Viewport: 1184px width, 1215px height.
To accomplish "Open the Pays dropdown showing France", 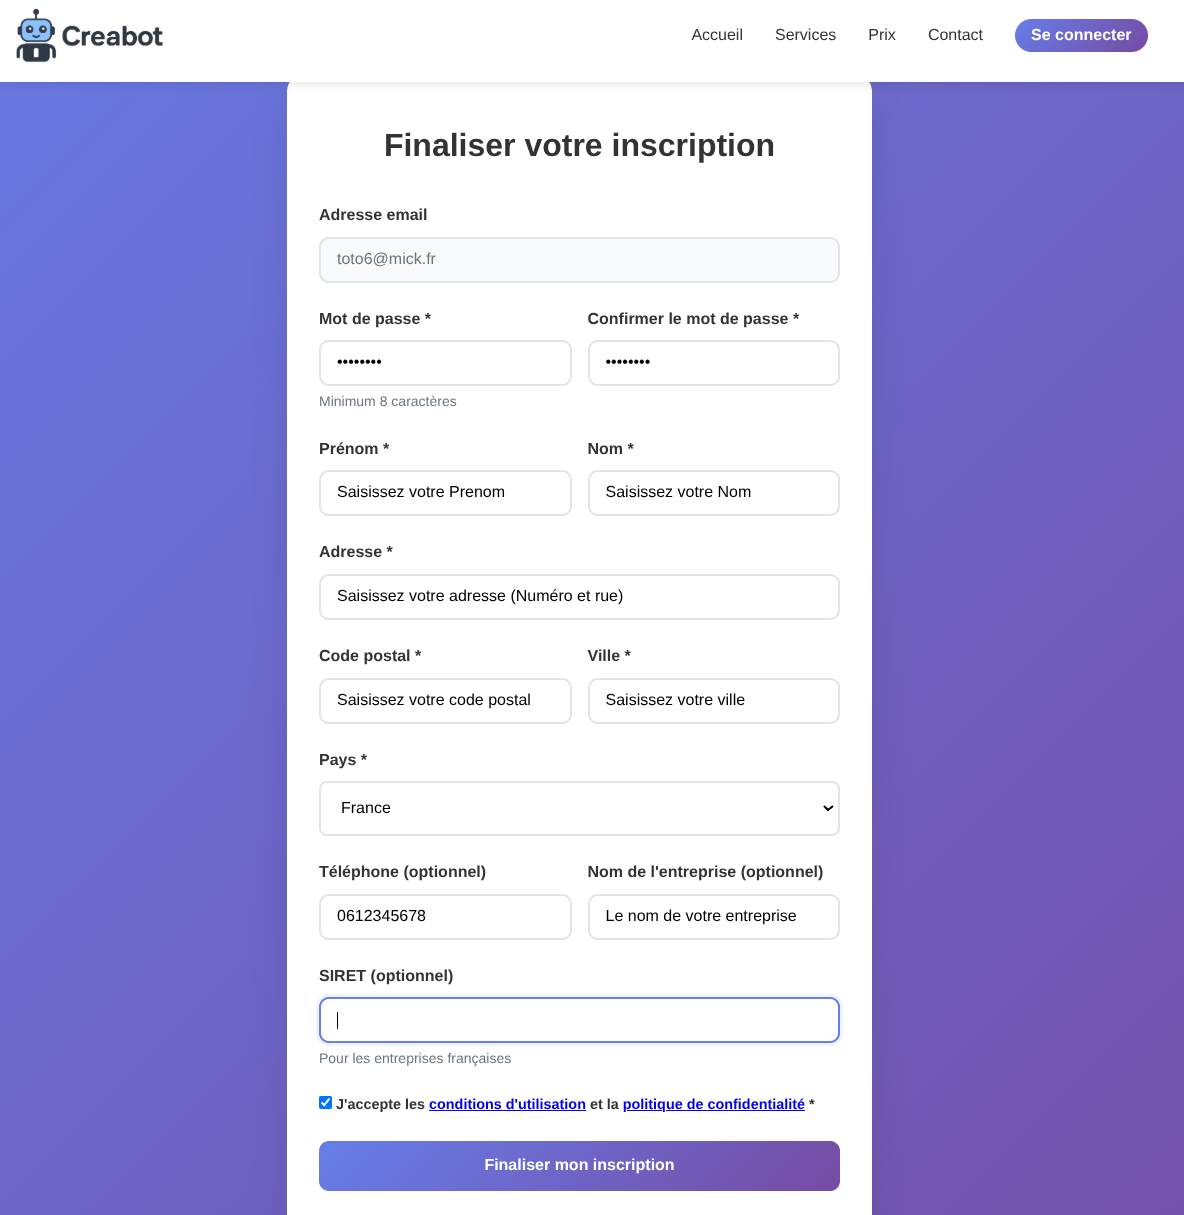I will [579, 808].
